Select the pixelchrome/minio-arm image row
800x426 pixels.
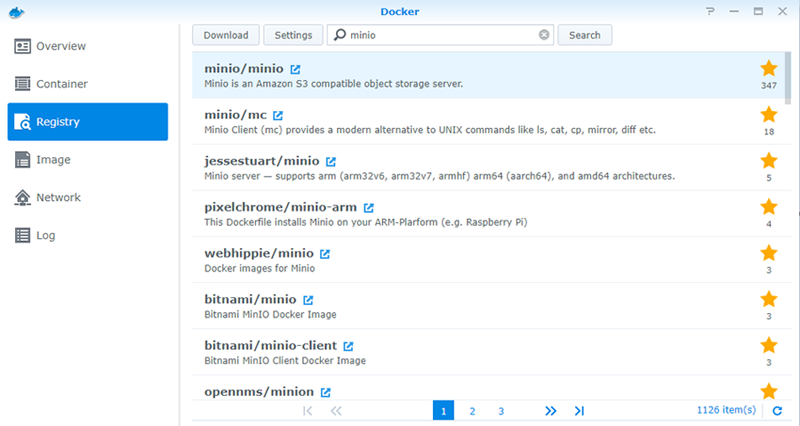point(487,214)
